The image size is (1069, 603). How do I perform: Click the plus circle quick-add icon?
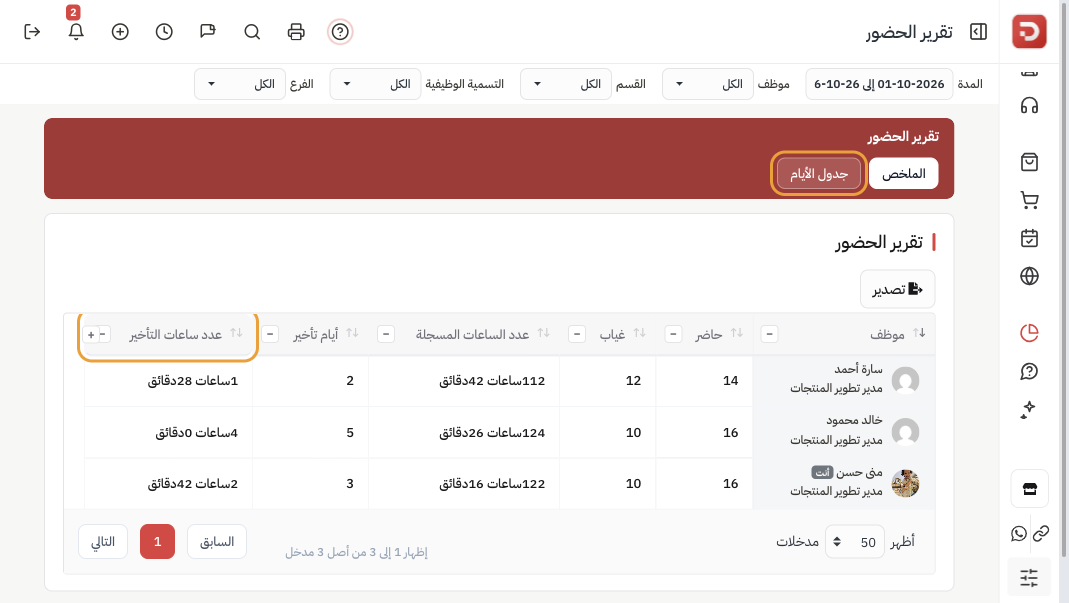[120, 32]
